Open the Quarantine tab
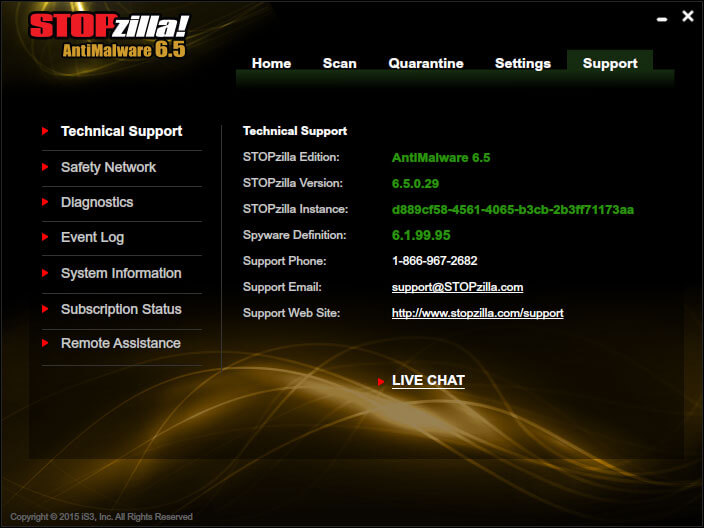 point(426,63)
